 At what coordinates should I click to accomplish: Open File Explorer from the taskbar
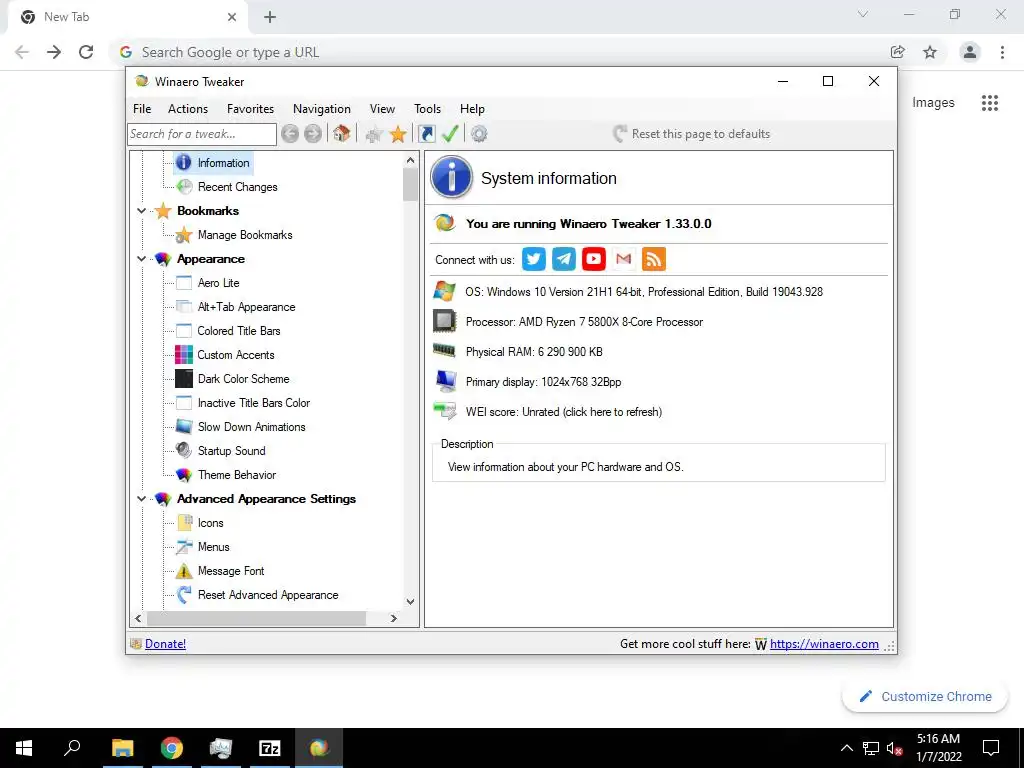pos(123,748)
